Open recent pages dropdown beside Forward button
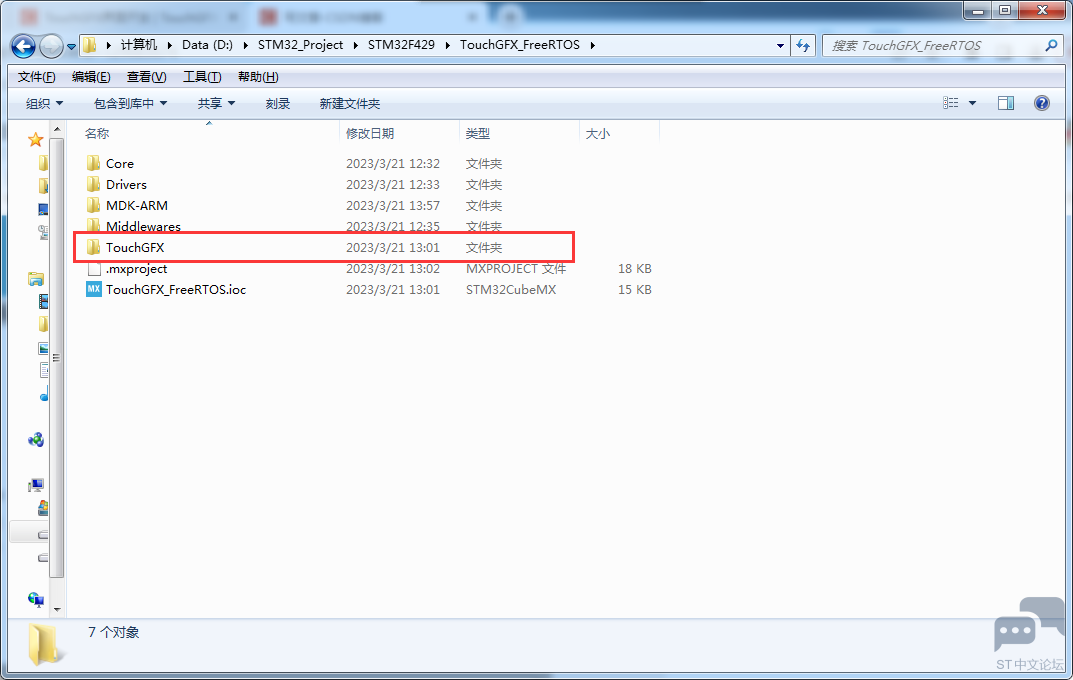1073x680 pixels. click(71, 47)
